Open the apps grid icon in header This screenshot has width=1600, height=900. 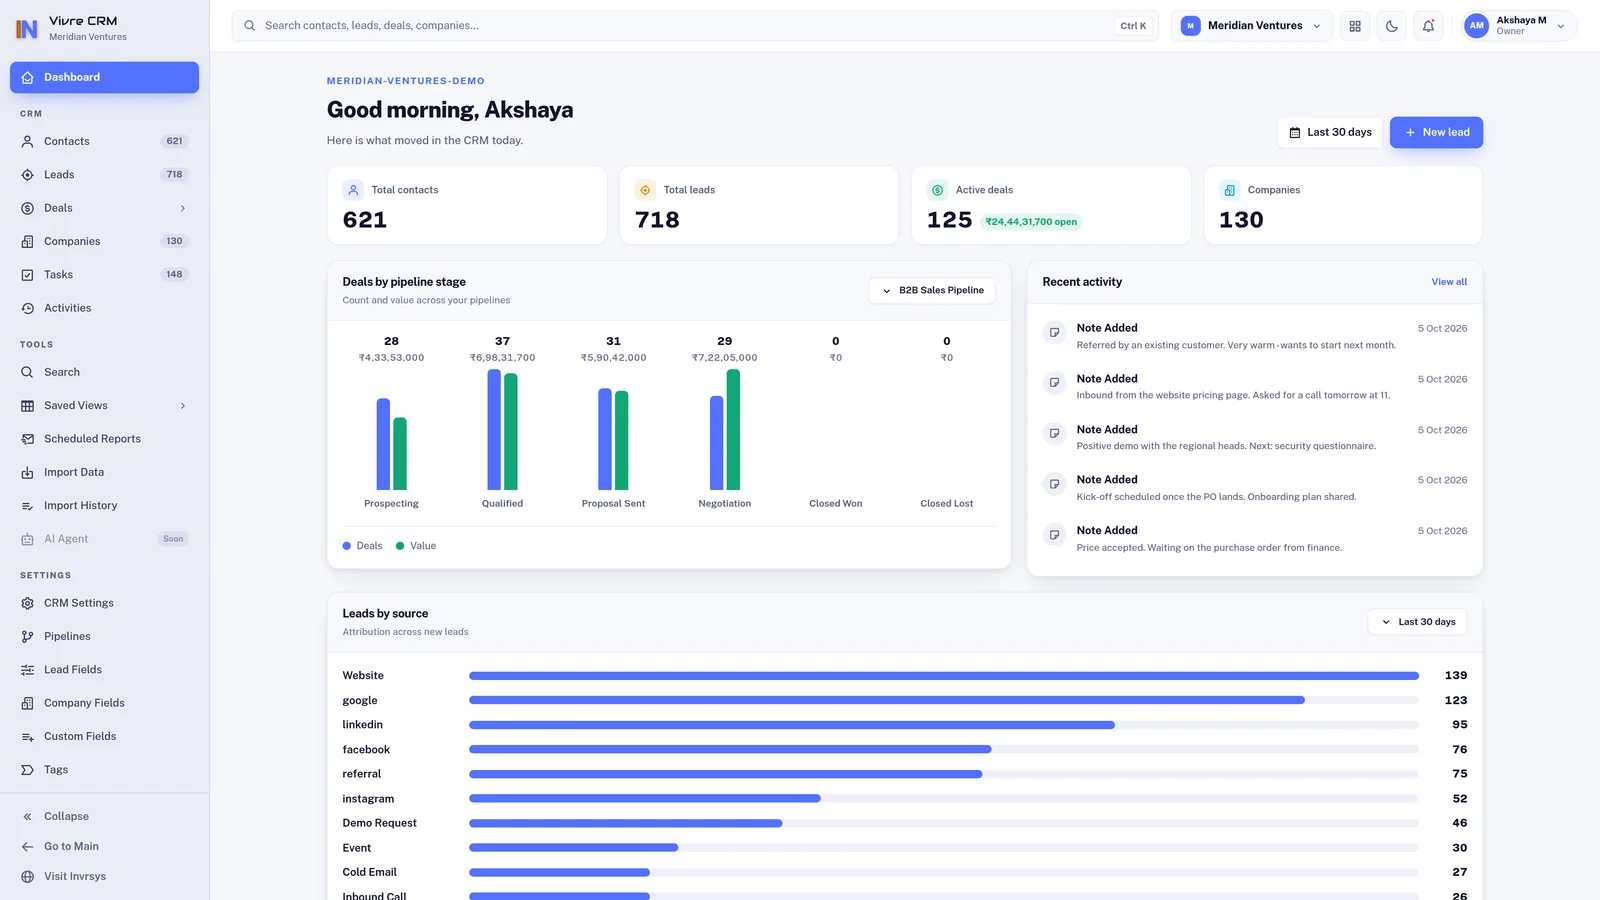click(x=1355, y=26)
